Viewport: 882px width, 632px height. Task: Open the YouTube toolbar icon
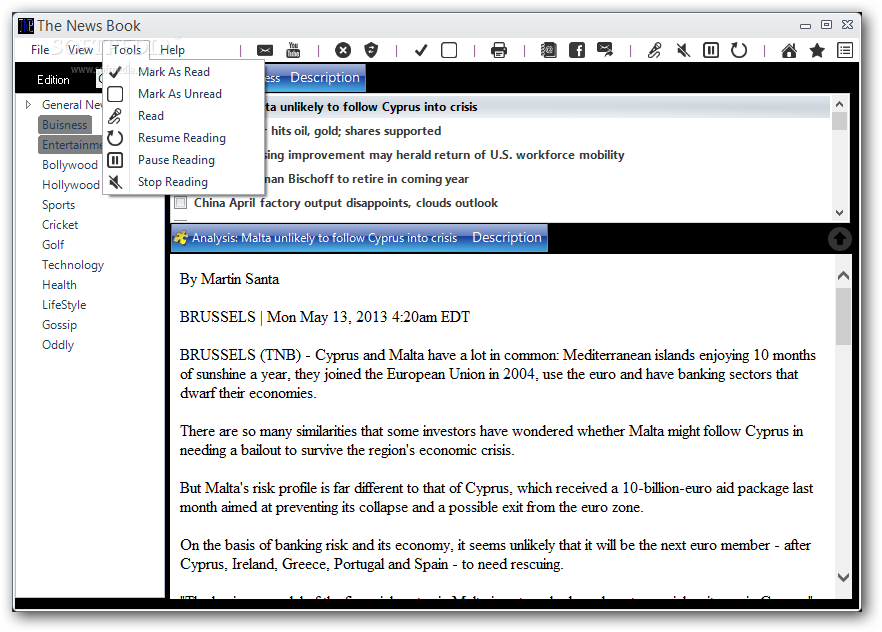coord(293,50)
